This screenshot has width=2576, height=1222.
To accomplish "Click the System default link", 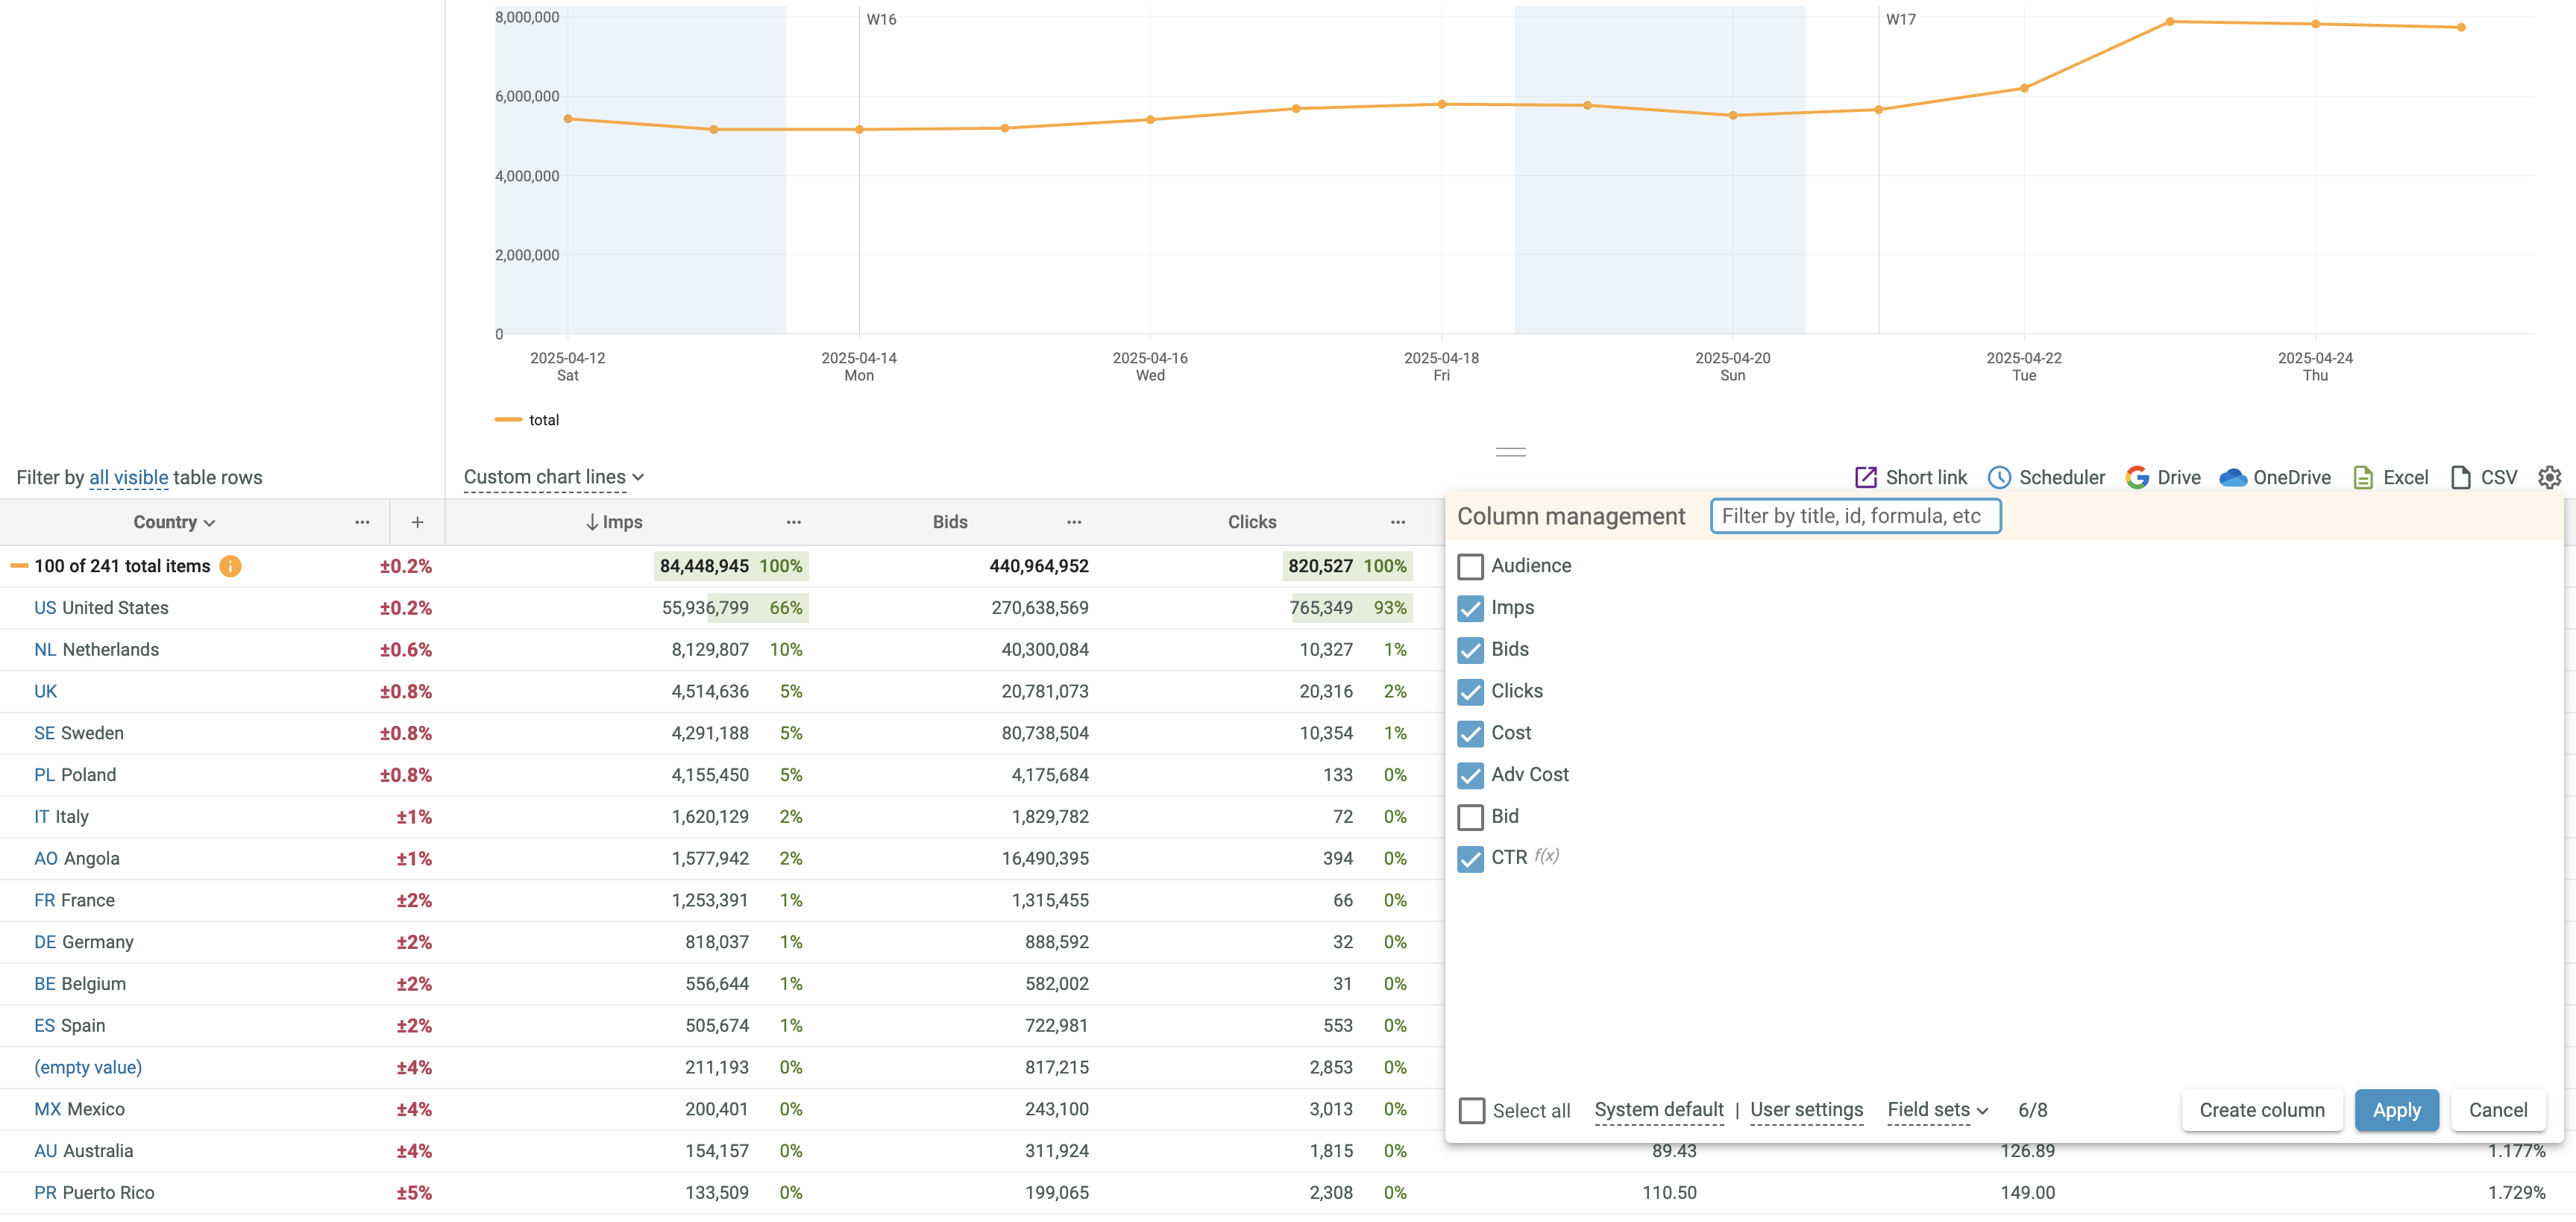I will [1658, 1110].
